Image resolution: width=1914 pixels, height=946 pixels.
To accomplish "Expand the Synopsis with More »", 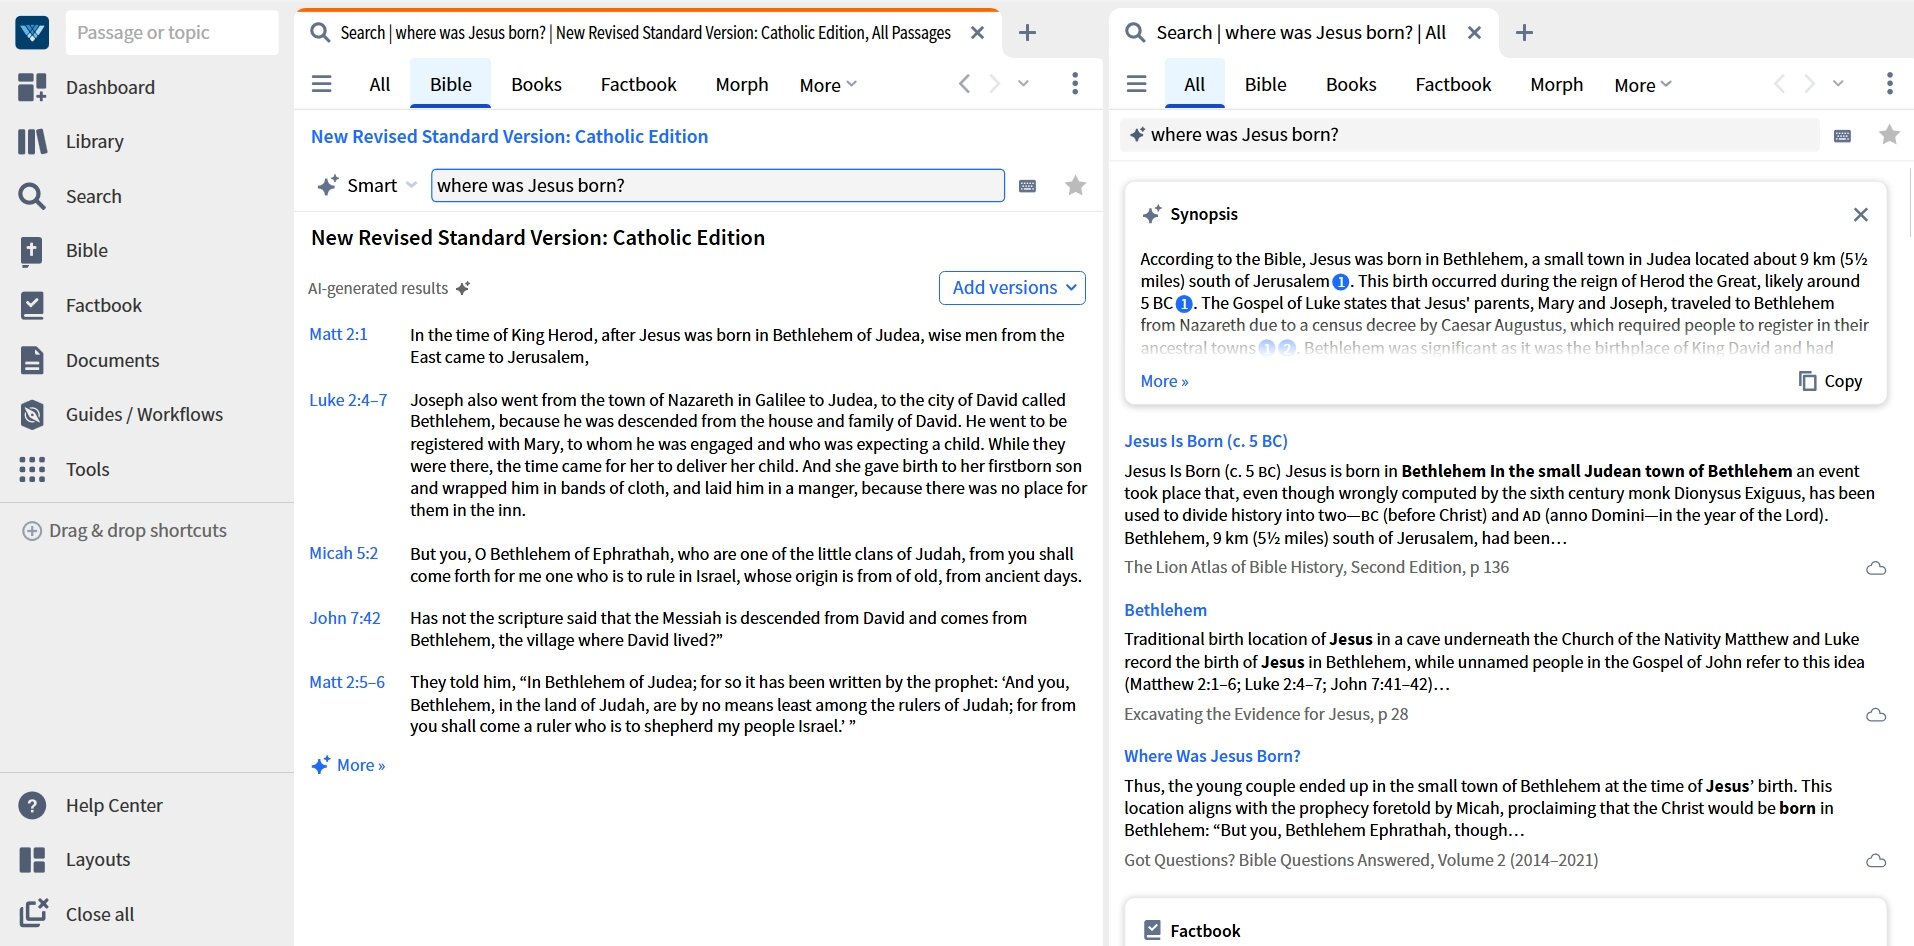I will 1164,381.
